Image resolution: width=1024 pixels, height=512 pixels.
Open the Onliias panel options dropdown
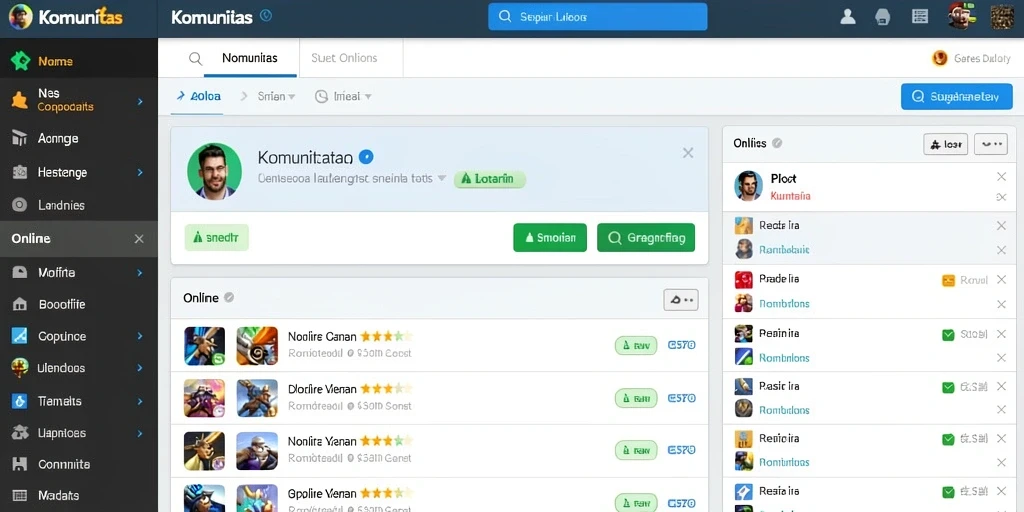click(991, 144)
